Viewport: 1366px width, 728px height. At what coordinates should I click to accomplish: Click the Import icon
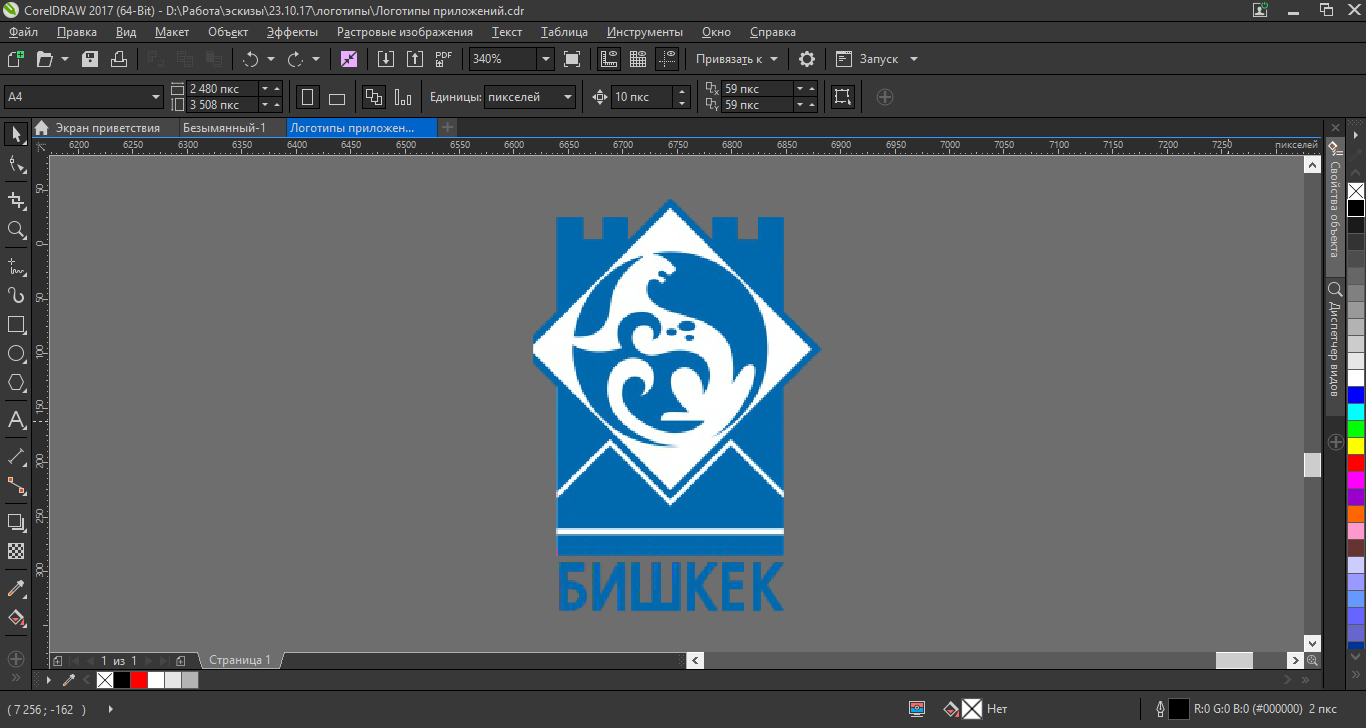coord(385,59)
